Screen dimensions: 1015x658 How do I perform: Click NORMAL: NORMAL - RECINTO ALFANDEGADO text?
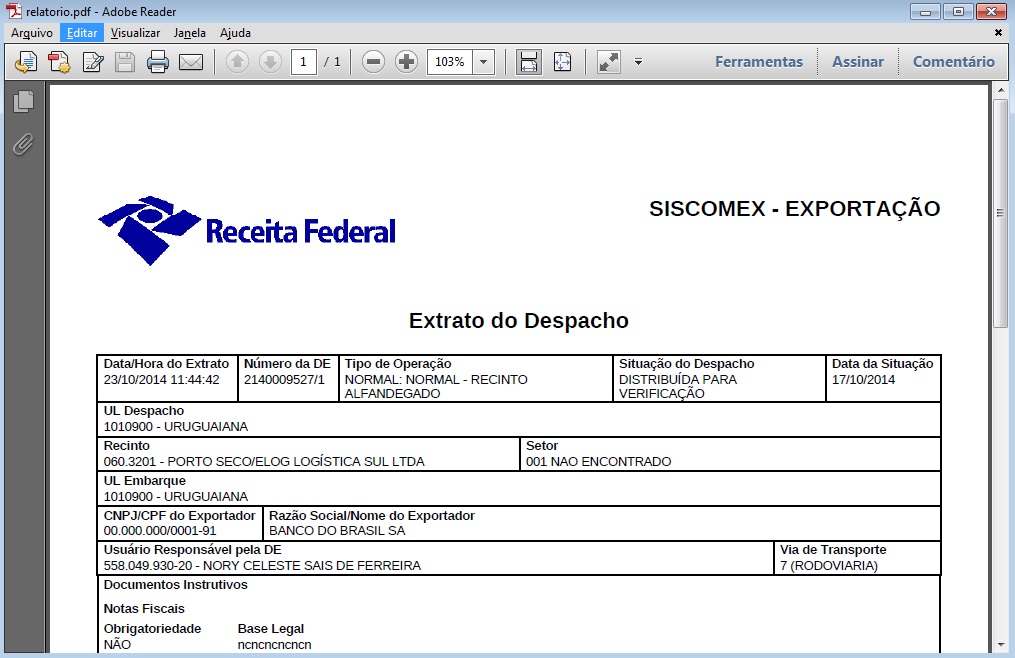(x=436, y=387)
